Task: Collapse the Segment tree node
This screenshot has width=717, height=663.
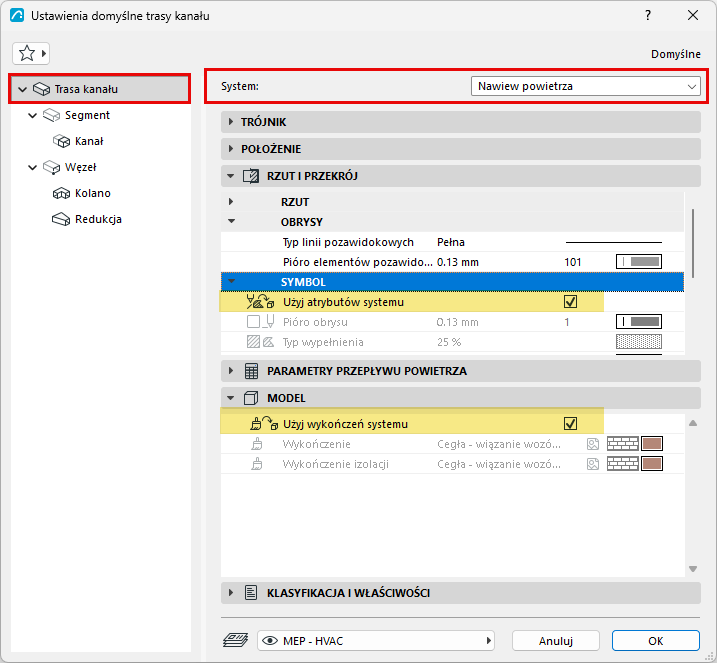Action: click(x=32, y=115)
